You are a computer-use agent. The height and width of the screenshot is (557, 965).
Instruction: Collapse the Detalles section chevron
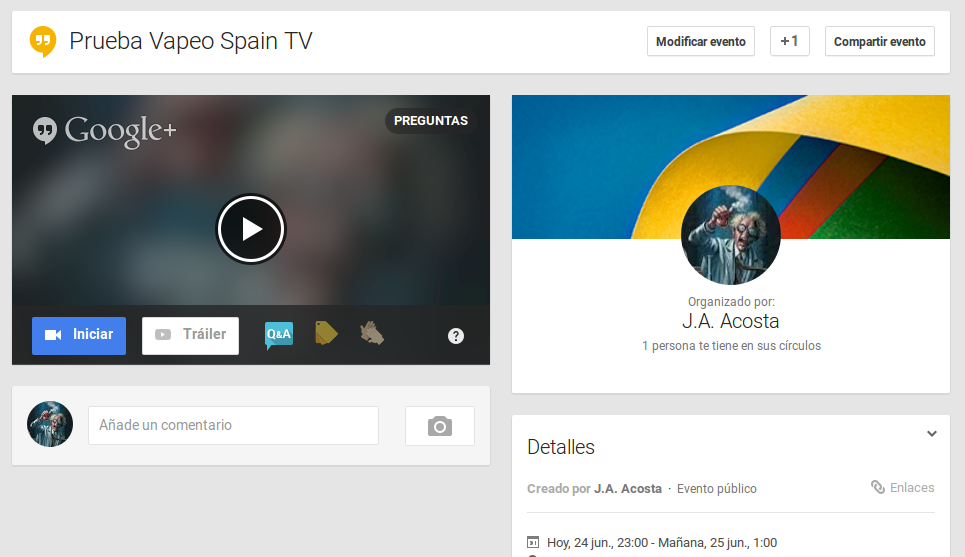coord(932,434)
